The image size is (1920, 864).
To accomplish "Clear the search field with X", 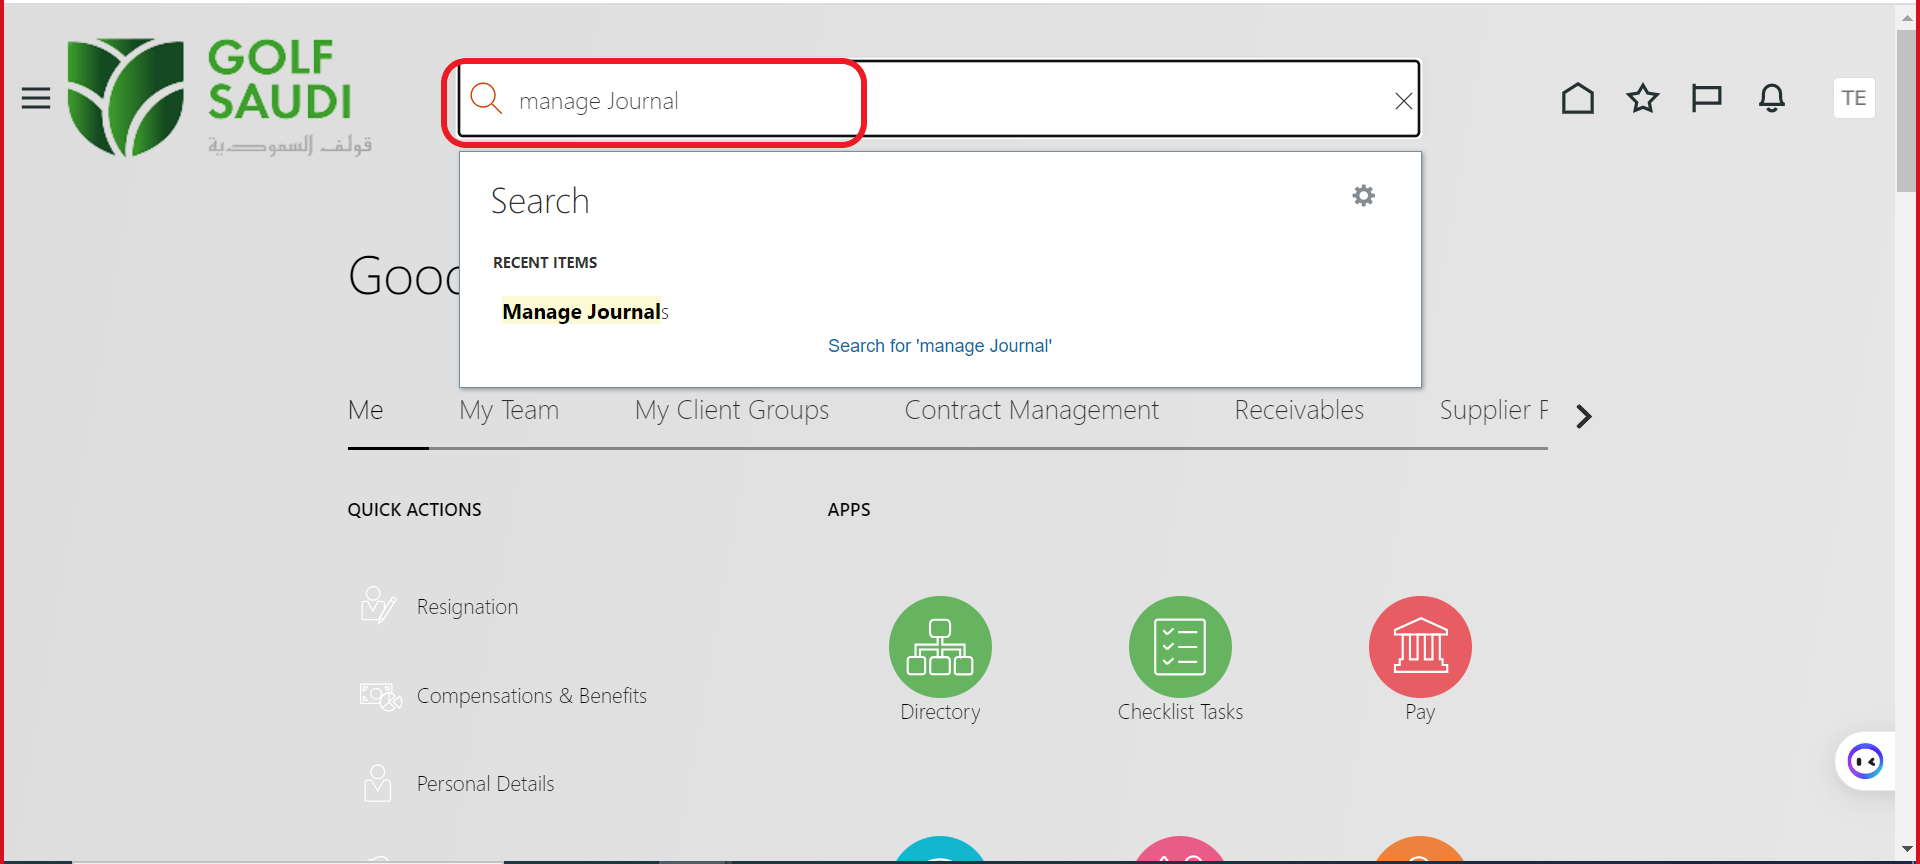I will [x=1403, y=100].
